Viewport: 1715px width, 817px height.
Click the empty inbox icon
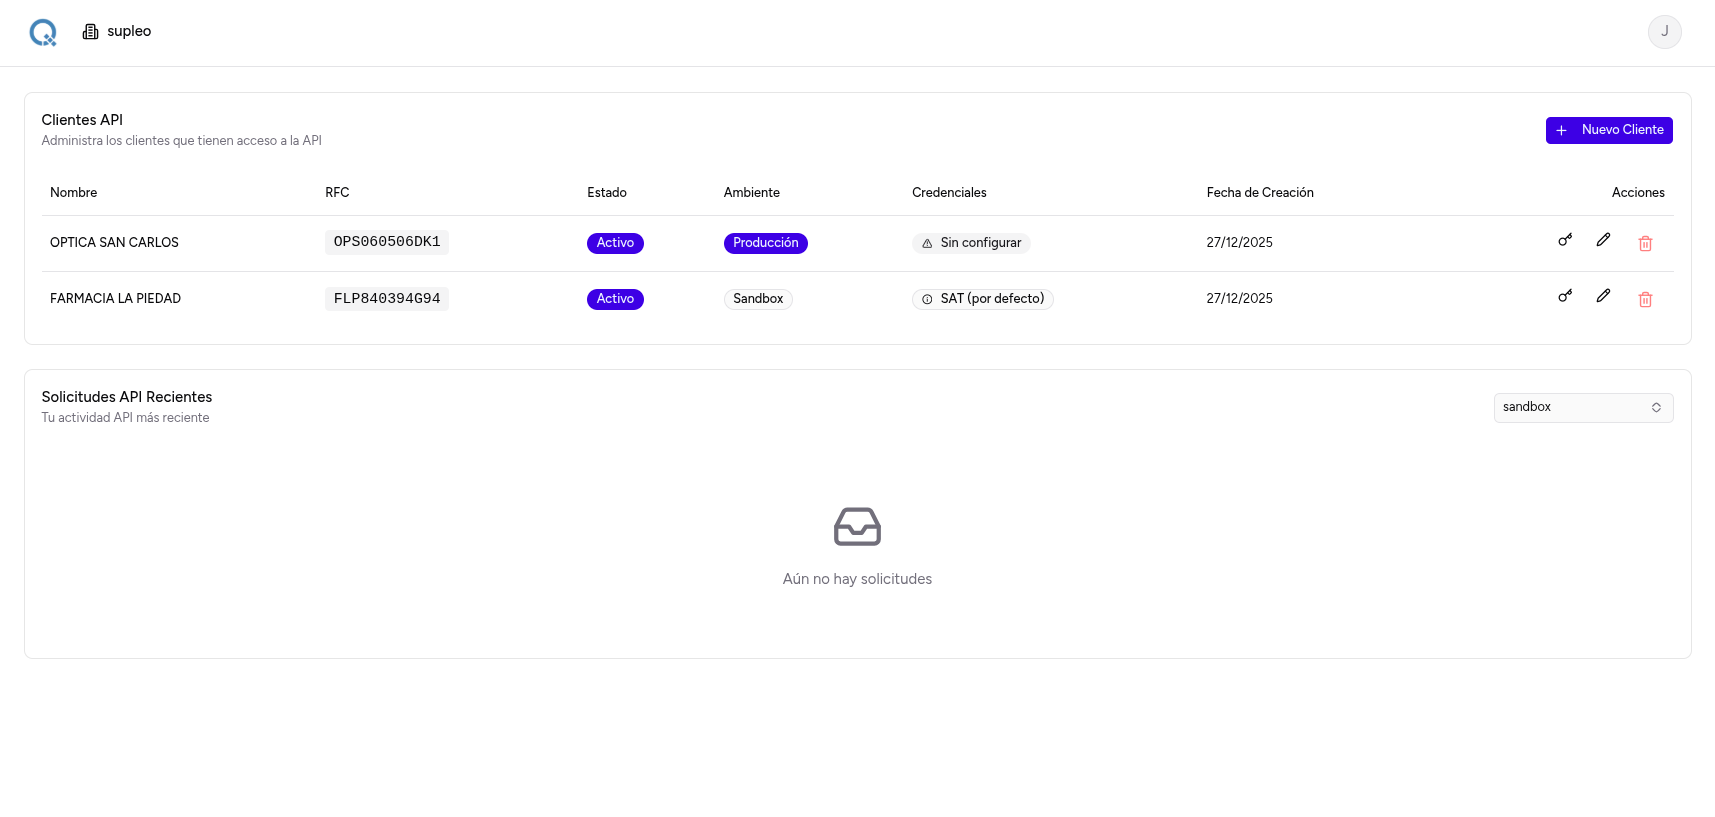coord(857,527)
